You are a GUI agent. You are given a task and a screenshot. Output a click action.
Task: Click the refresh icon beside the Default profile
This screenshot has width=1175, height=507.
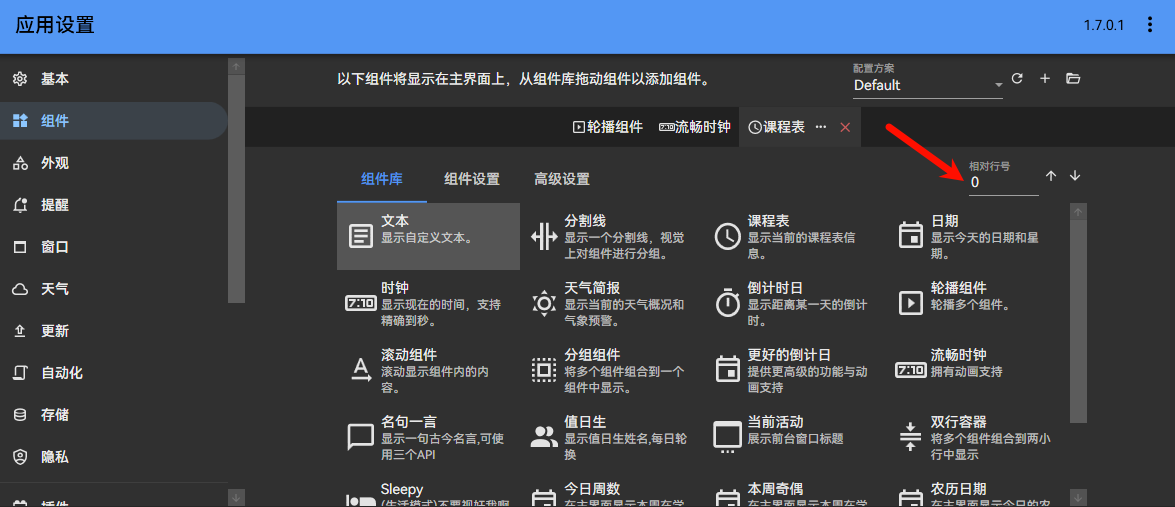[1017, 79]
